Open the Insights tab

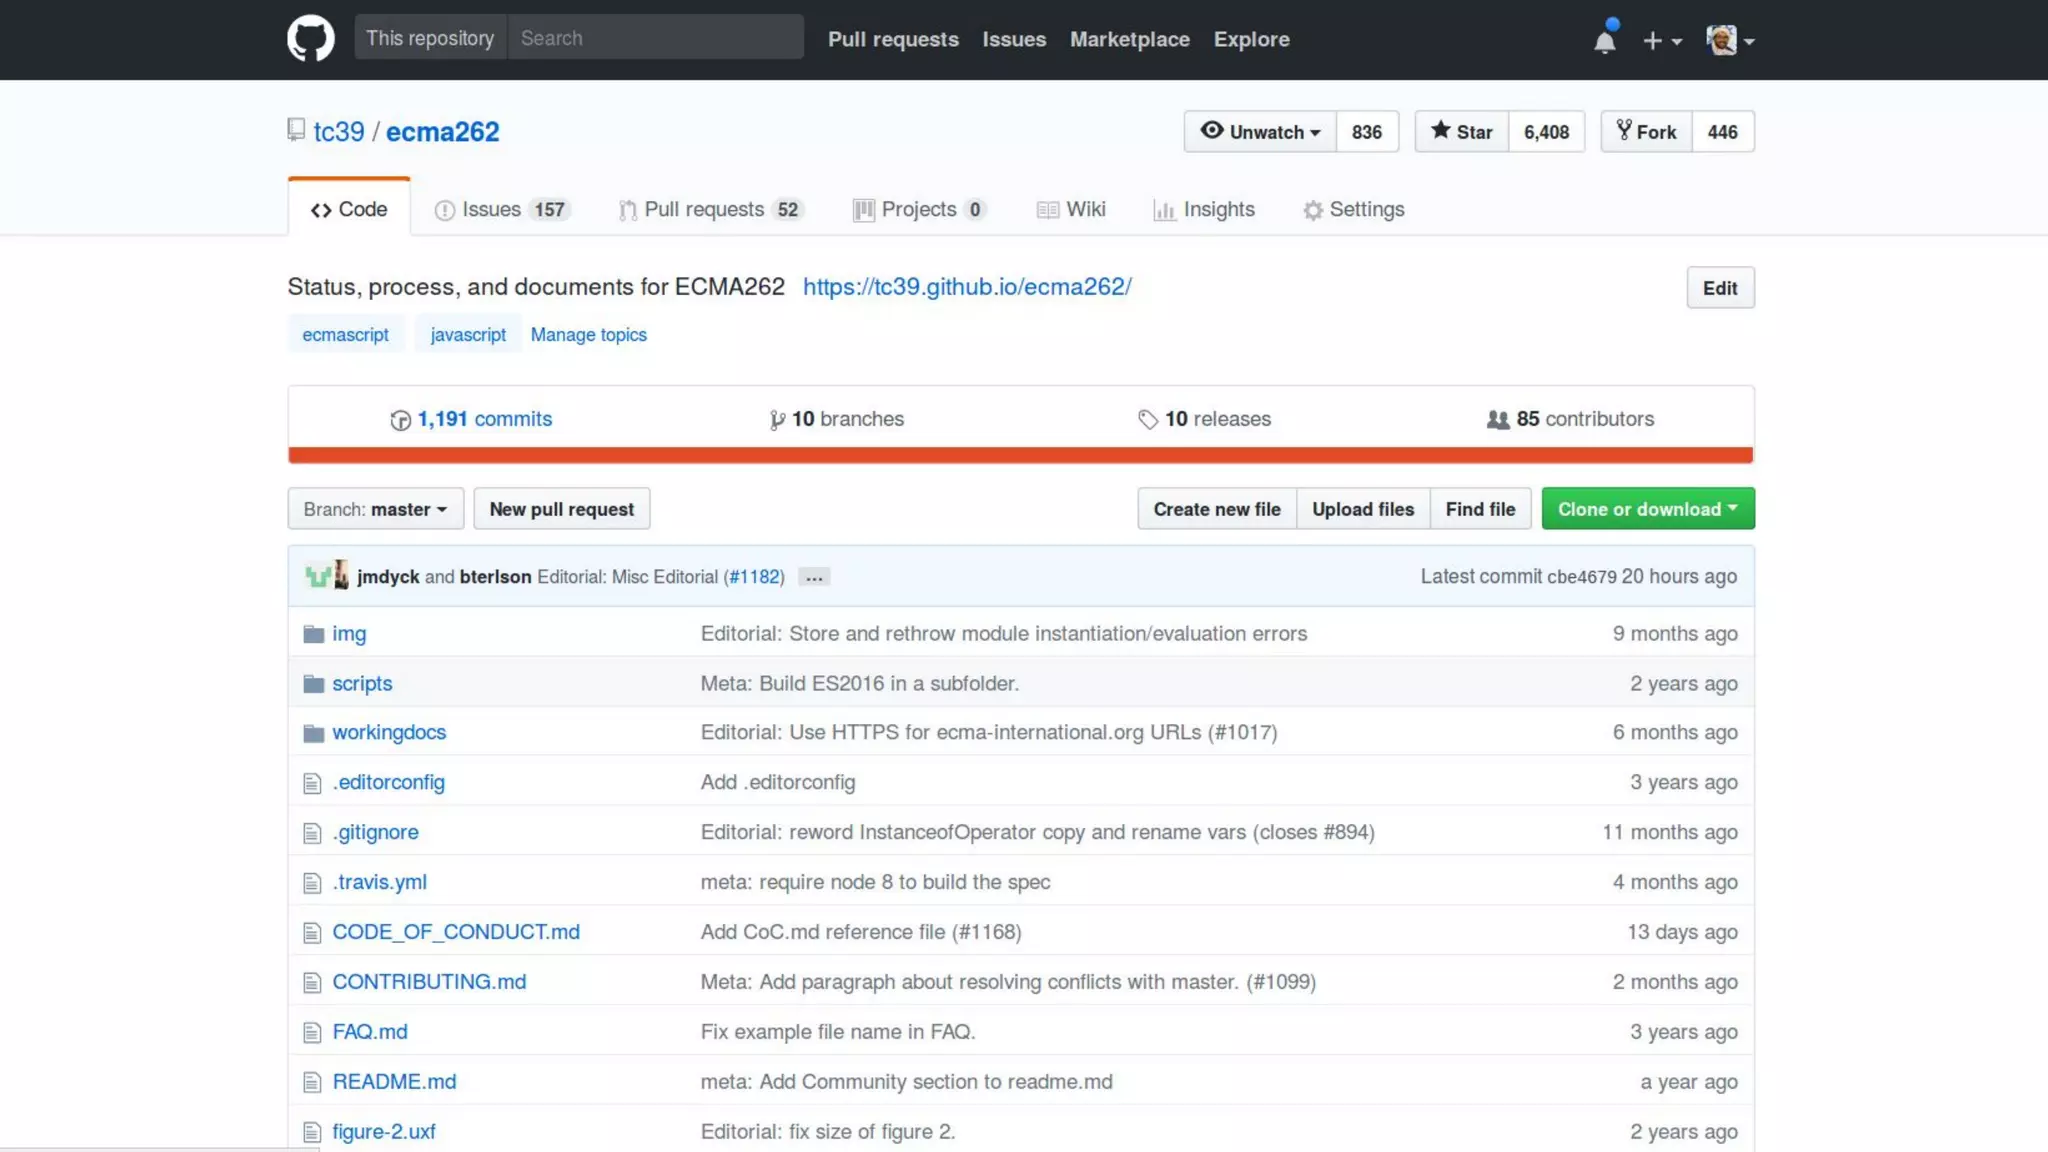click(x=1204, y=209)
